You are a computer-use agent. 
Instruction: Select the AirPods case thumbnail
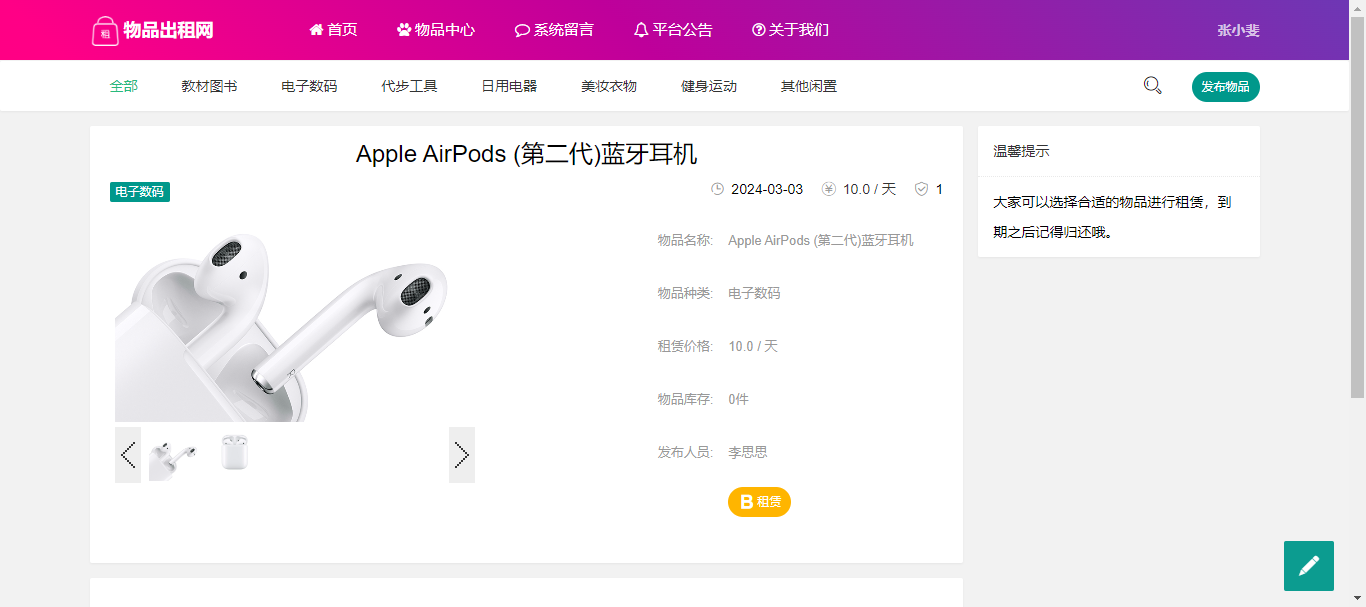tap(234, 454)
